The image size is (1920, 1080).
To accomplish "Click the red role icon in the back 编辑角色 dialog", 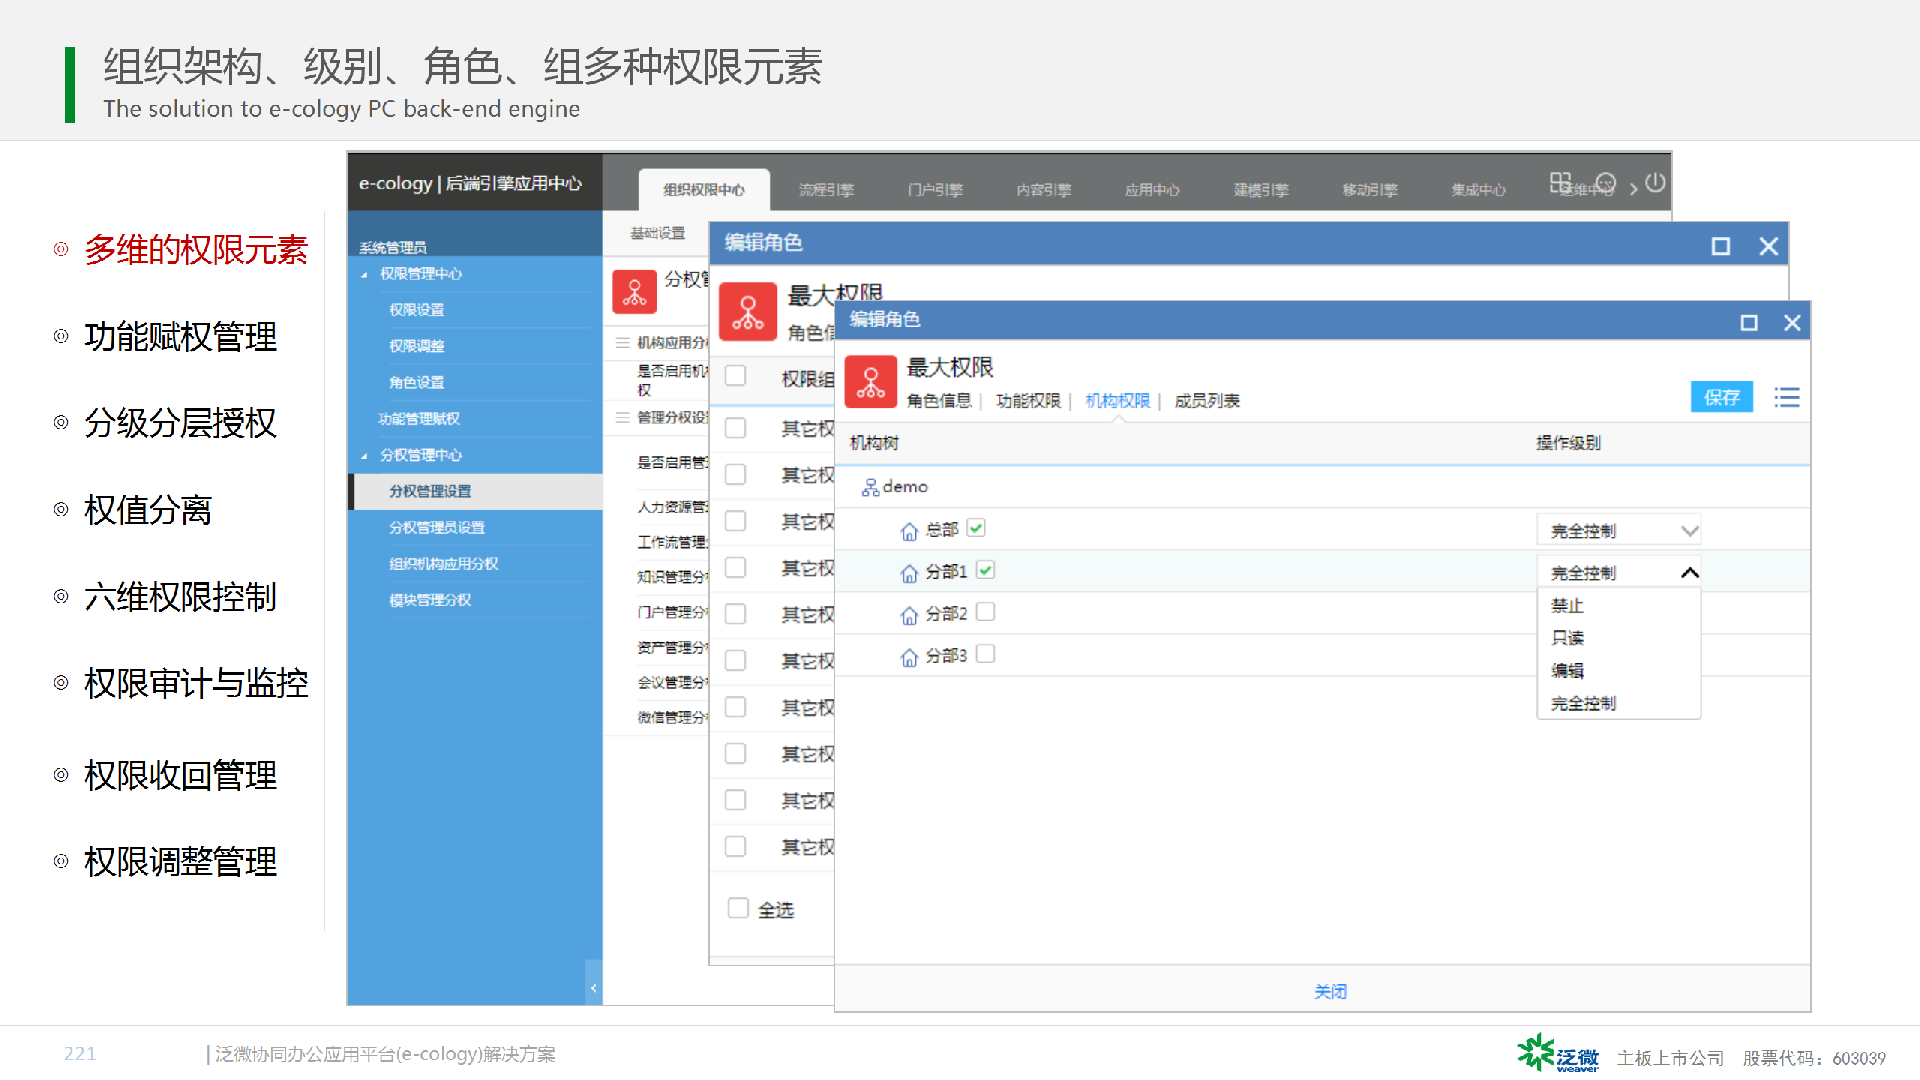I will (748, 312).
